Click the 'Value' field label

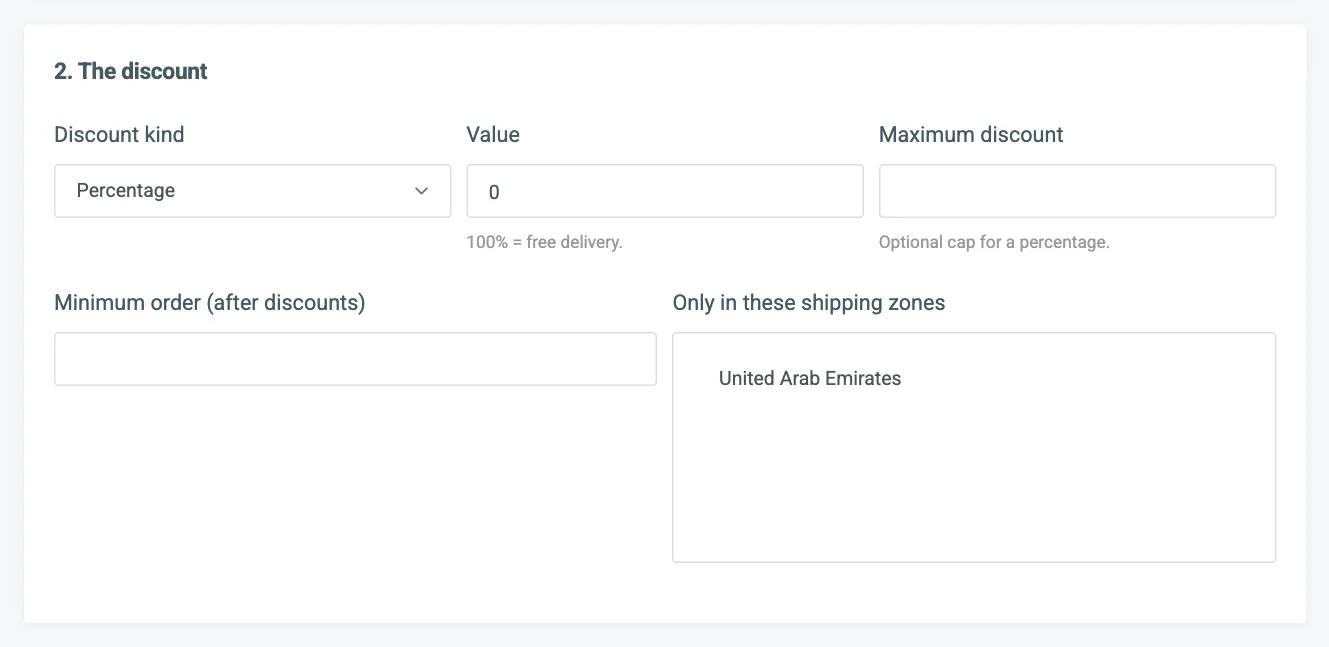click(x=493, y=134)
